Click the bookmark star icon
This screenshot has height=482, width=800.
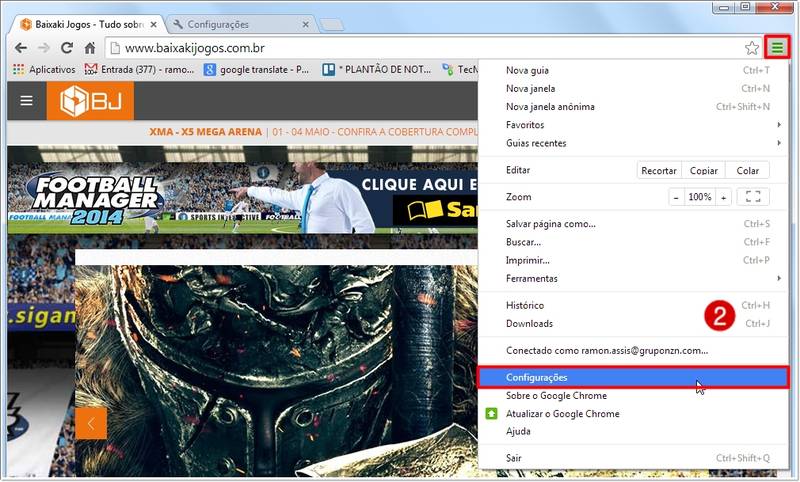pyautogui.click(x=752, y=48)
